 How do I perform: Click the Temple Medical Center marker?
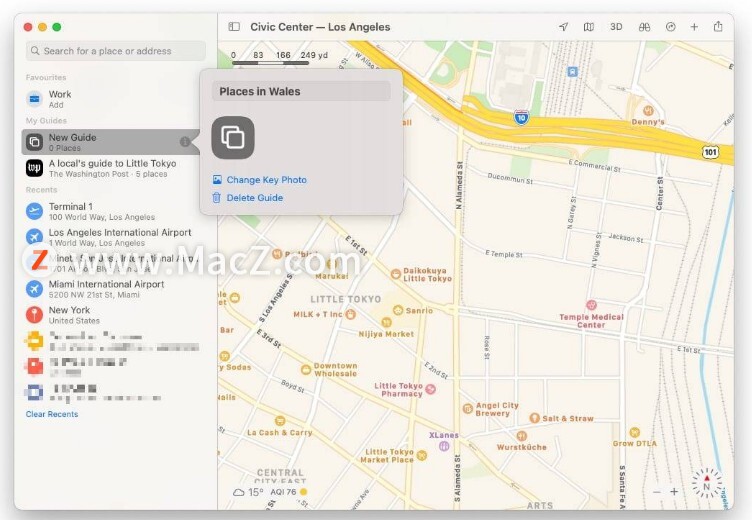point(591,305)
